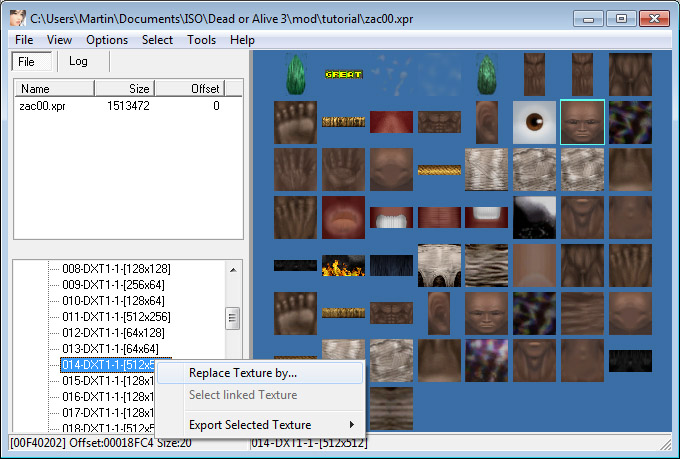Screen dimensions: 680x459
Task: Click status bar text 014-DXT1-1-[512x512]
Action: [x=309, y=443]
